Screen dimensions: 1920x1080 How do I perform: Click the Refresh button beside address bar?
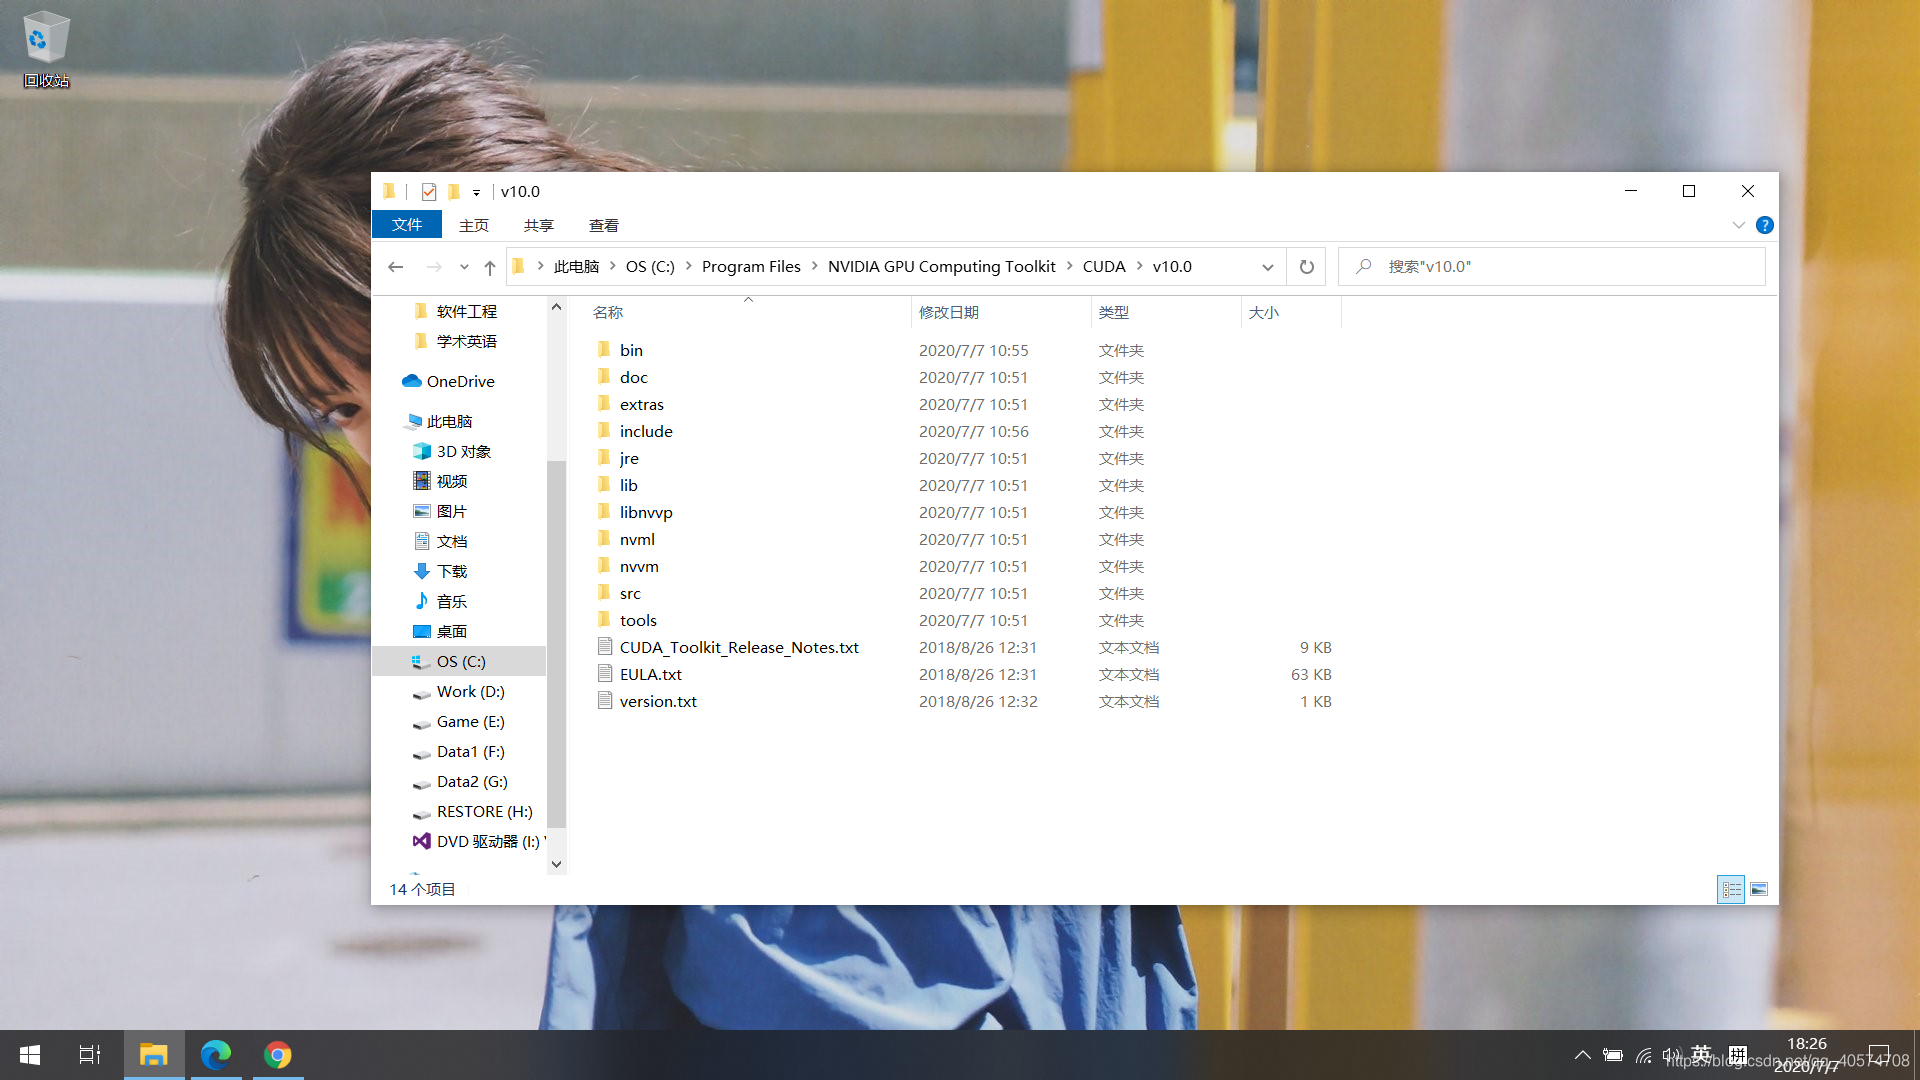click(x=1306, y=267)
